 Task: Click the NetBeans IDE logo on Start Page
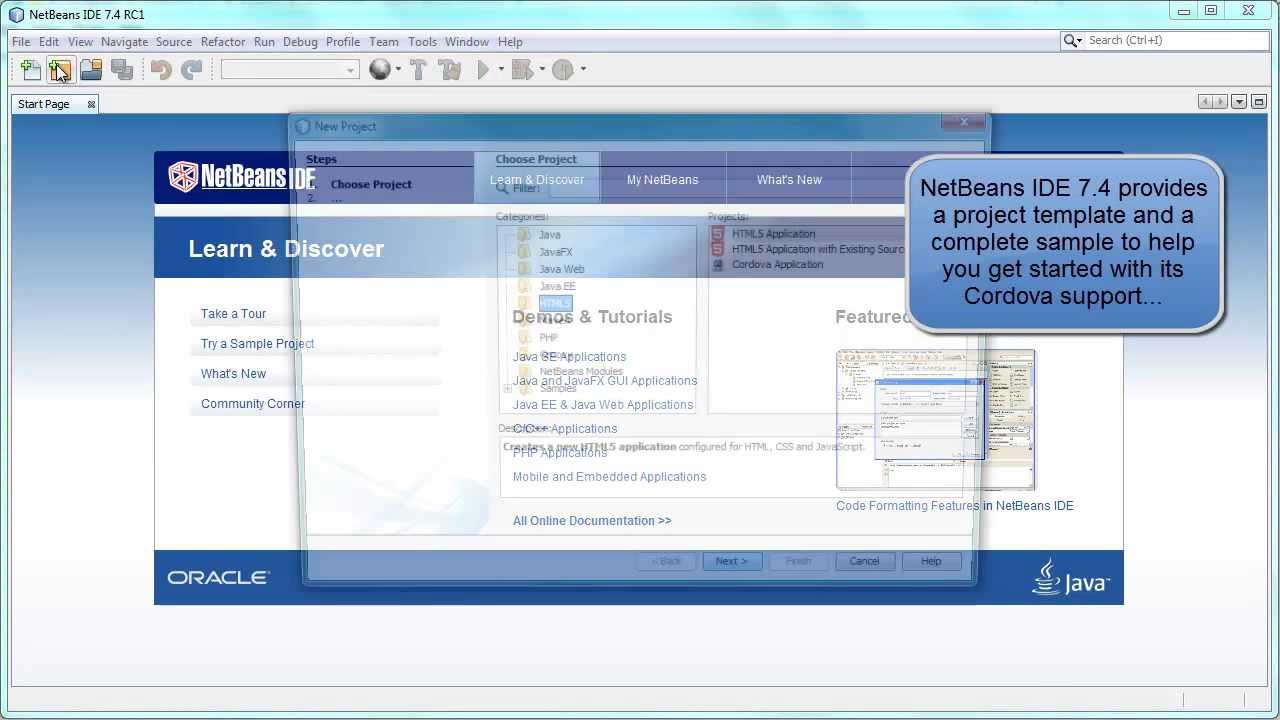pyautogui.click(x=242, y=177)
